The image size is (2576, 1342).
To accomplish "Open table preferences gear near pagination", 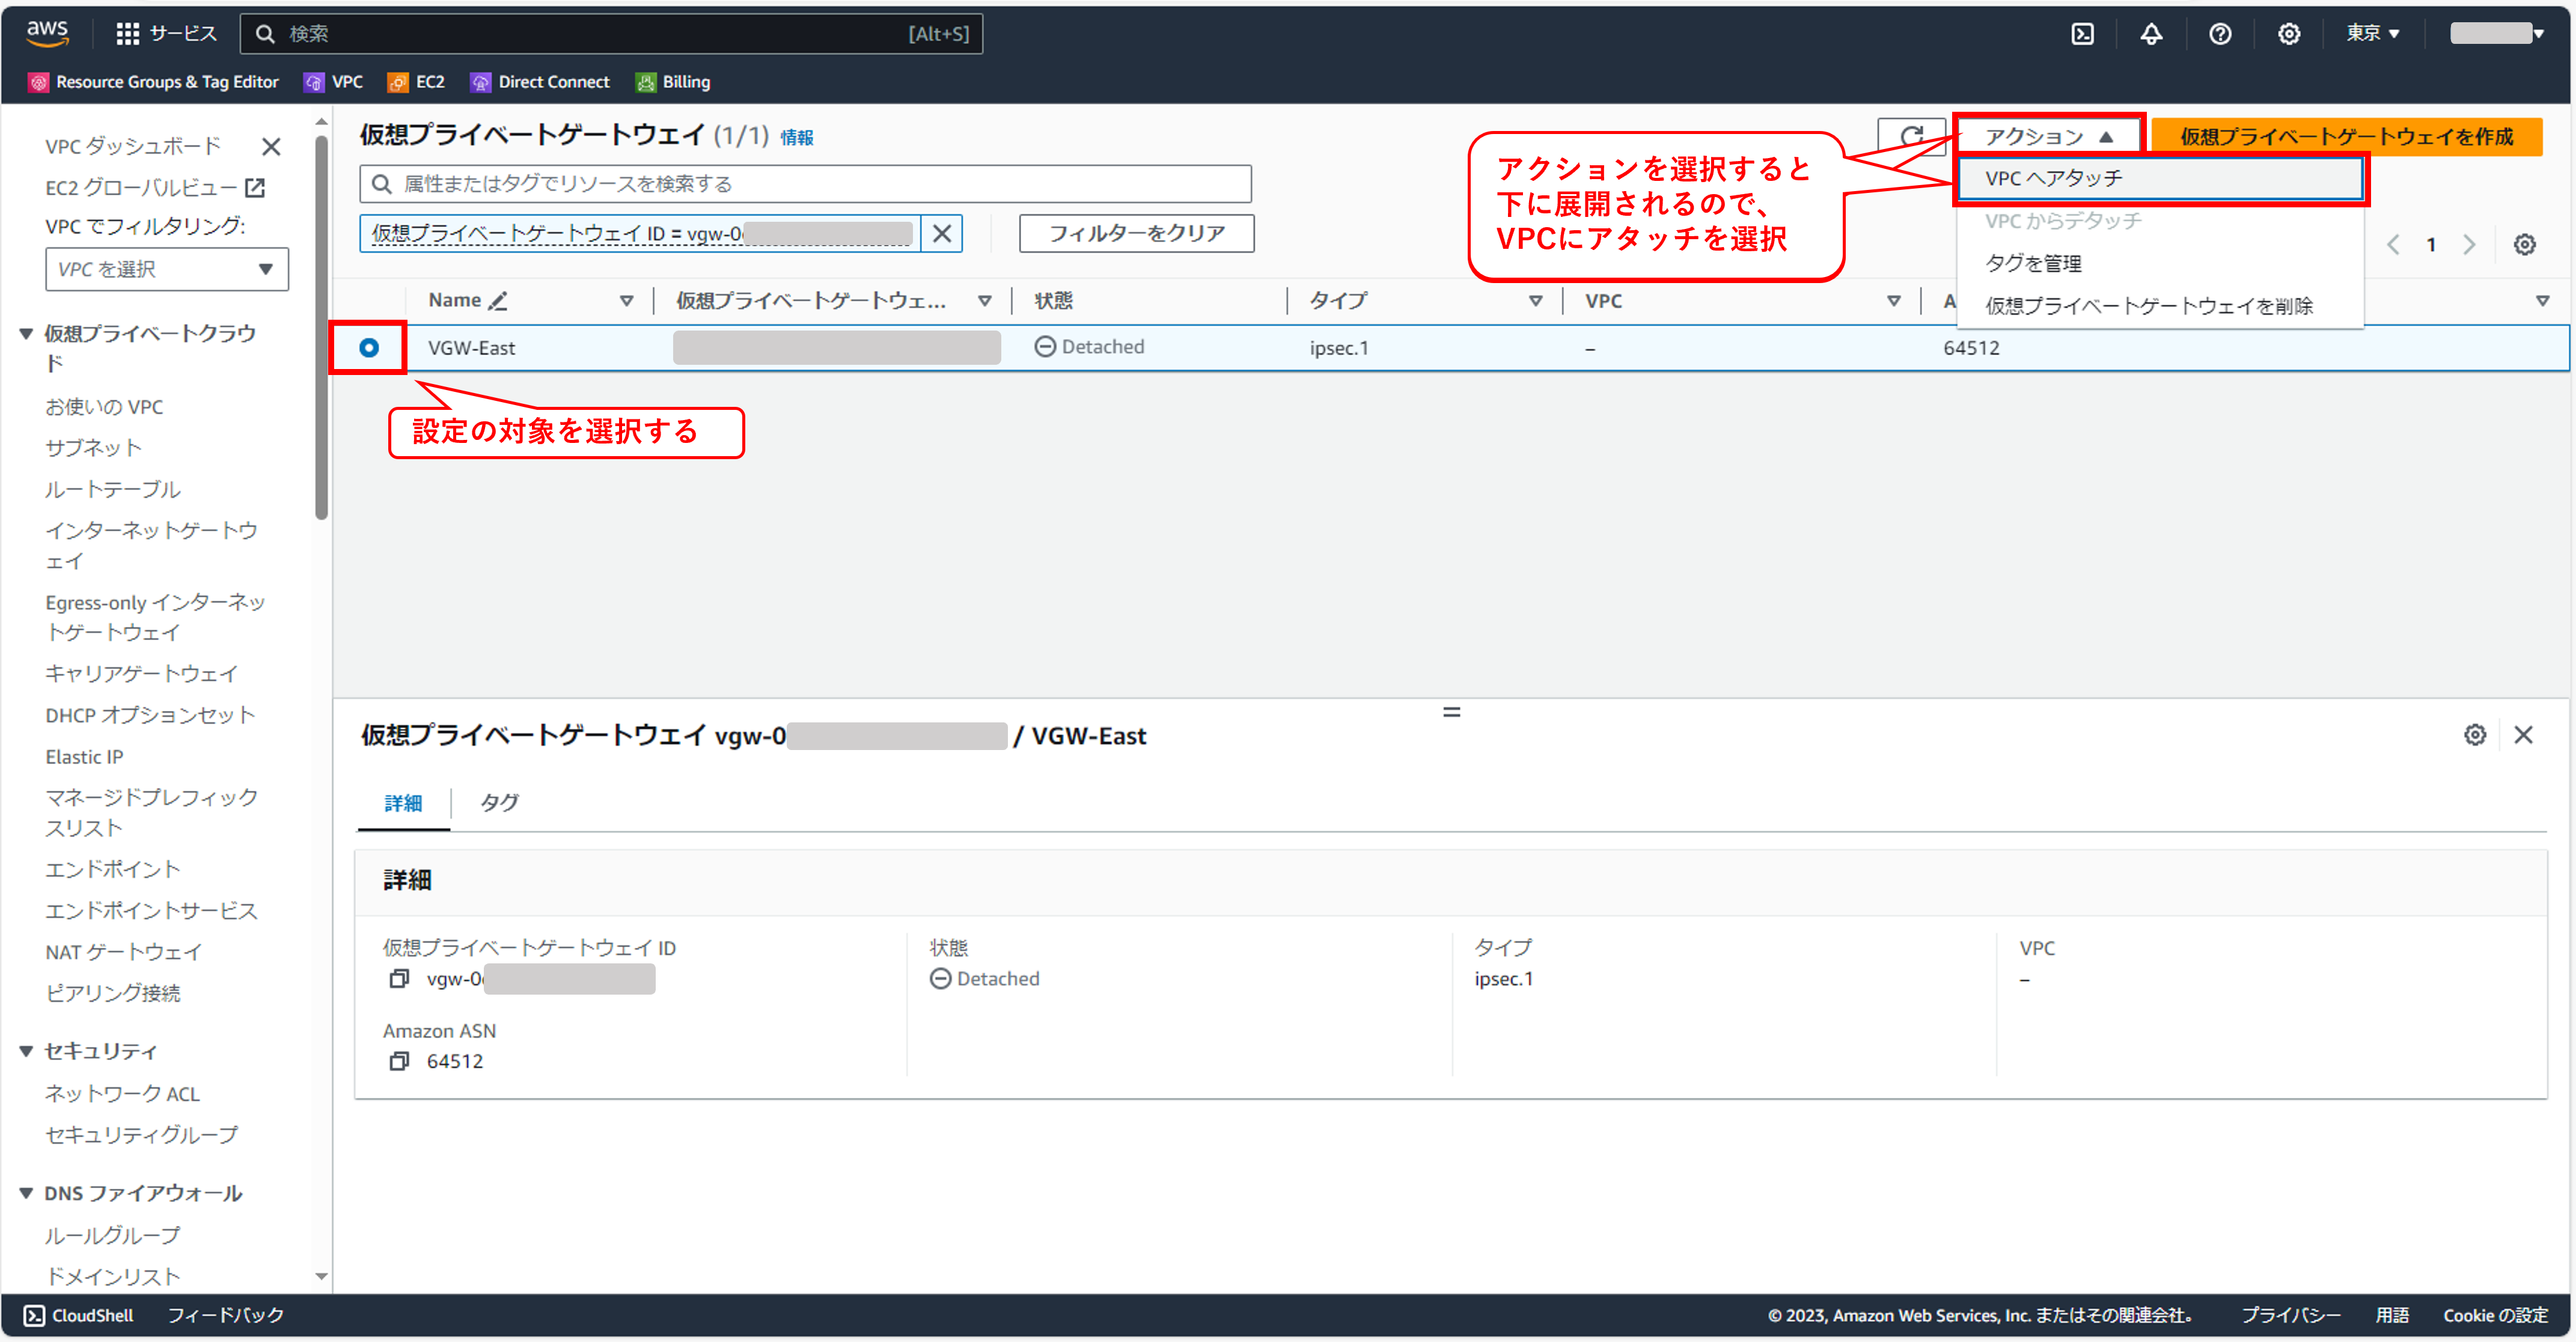I will (x=2524, y=245).
